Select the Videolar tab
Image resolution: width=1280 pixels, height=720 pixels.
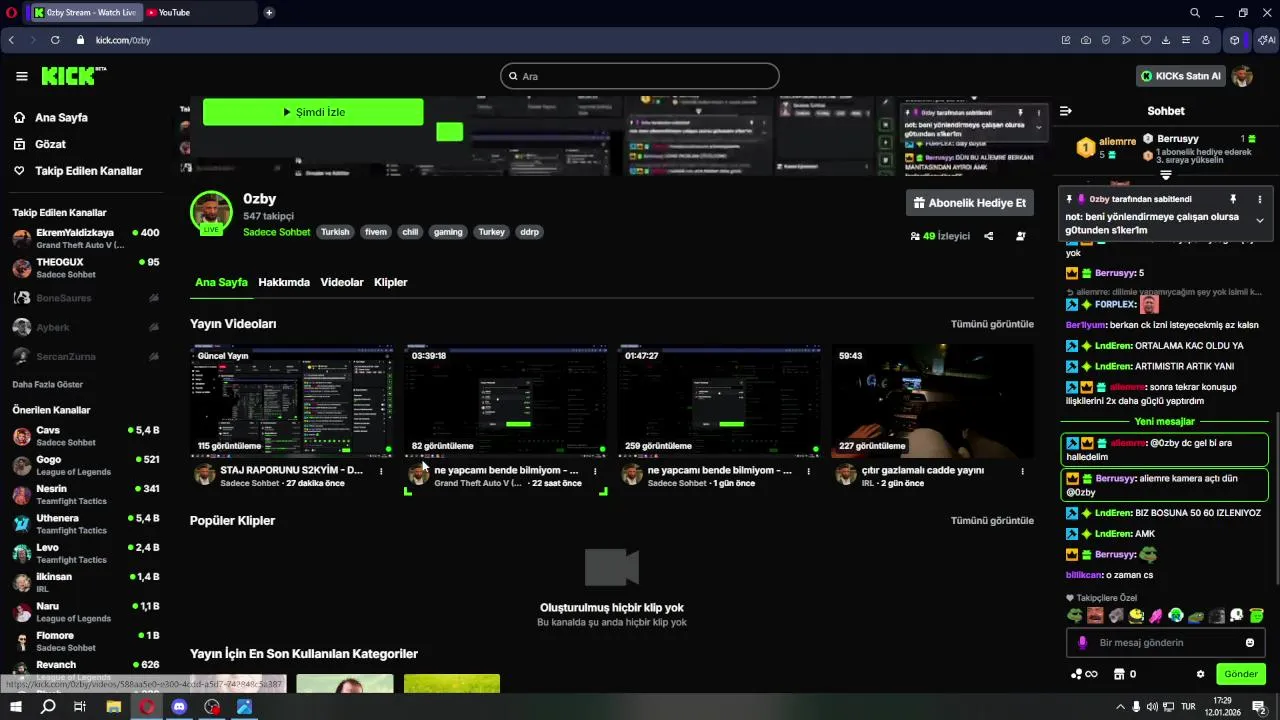(342, 282)
